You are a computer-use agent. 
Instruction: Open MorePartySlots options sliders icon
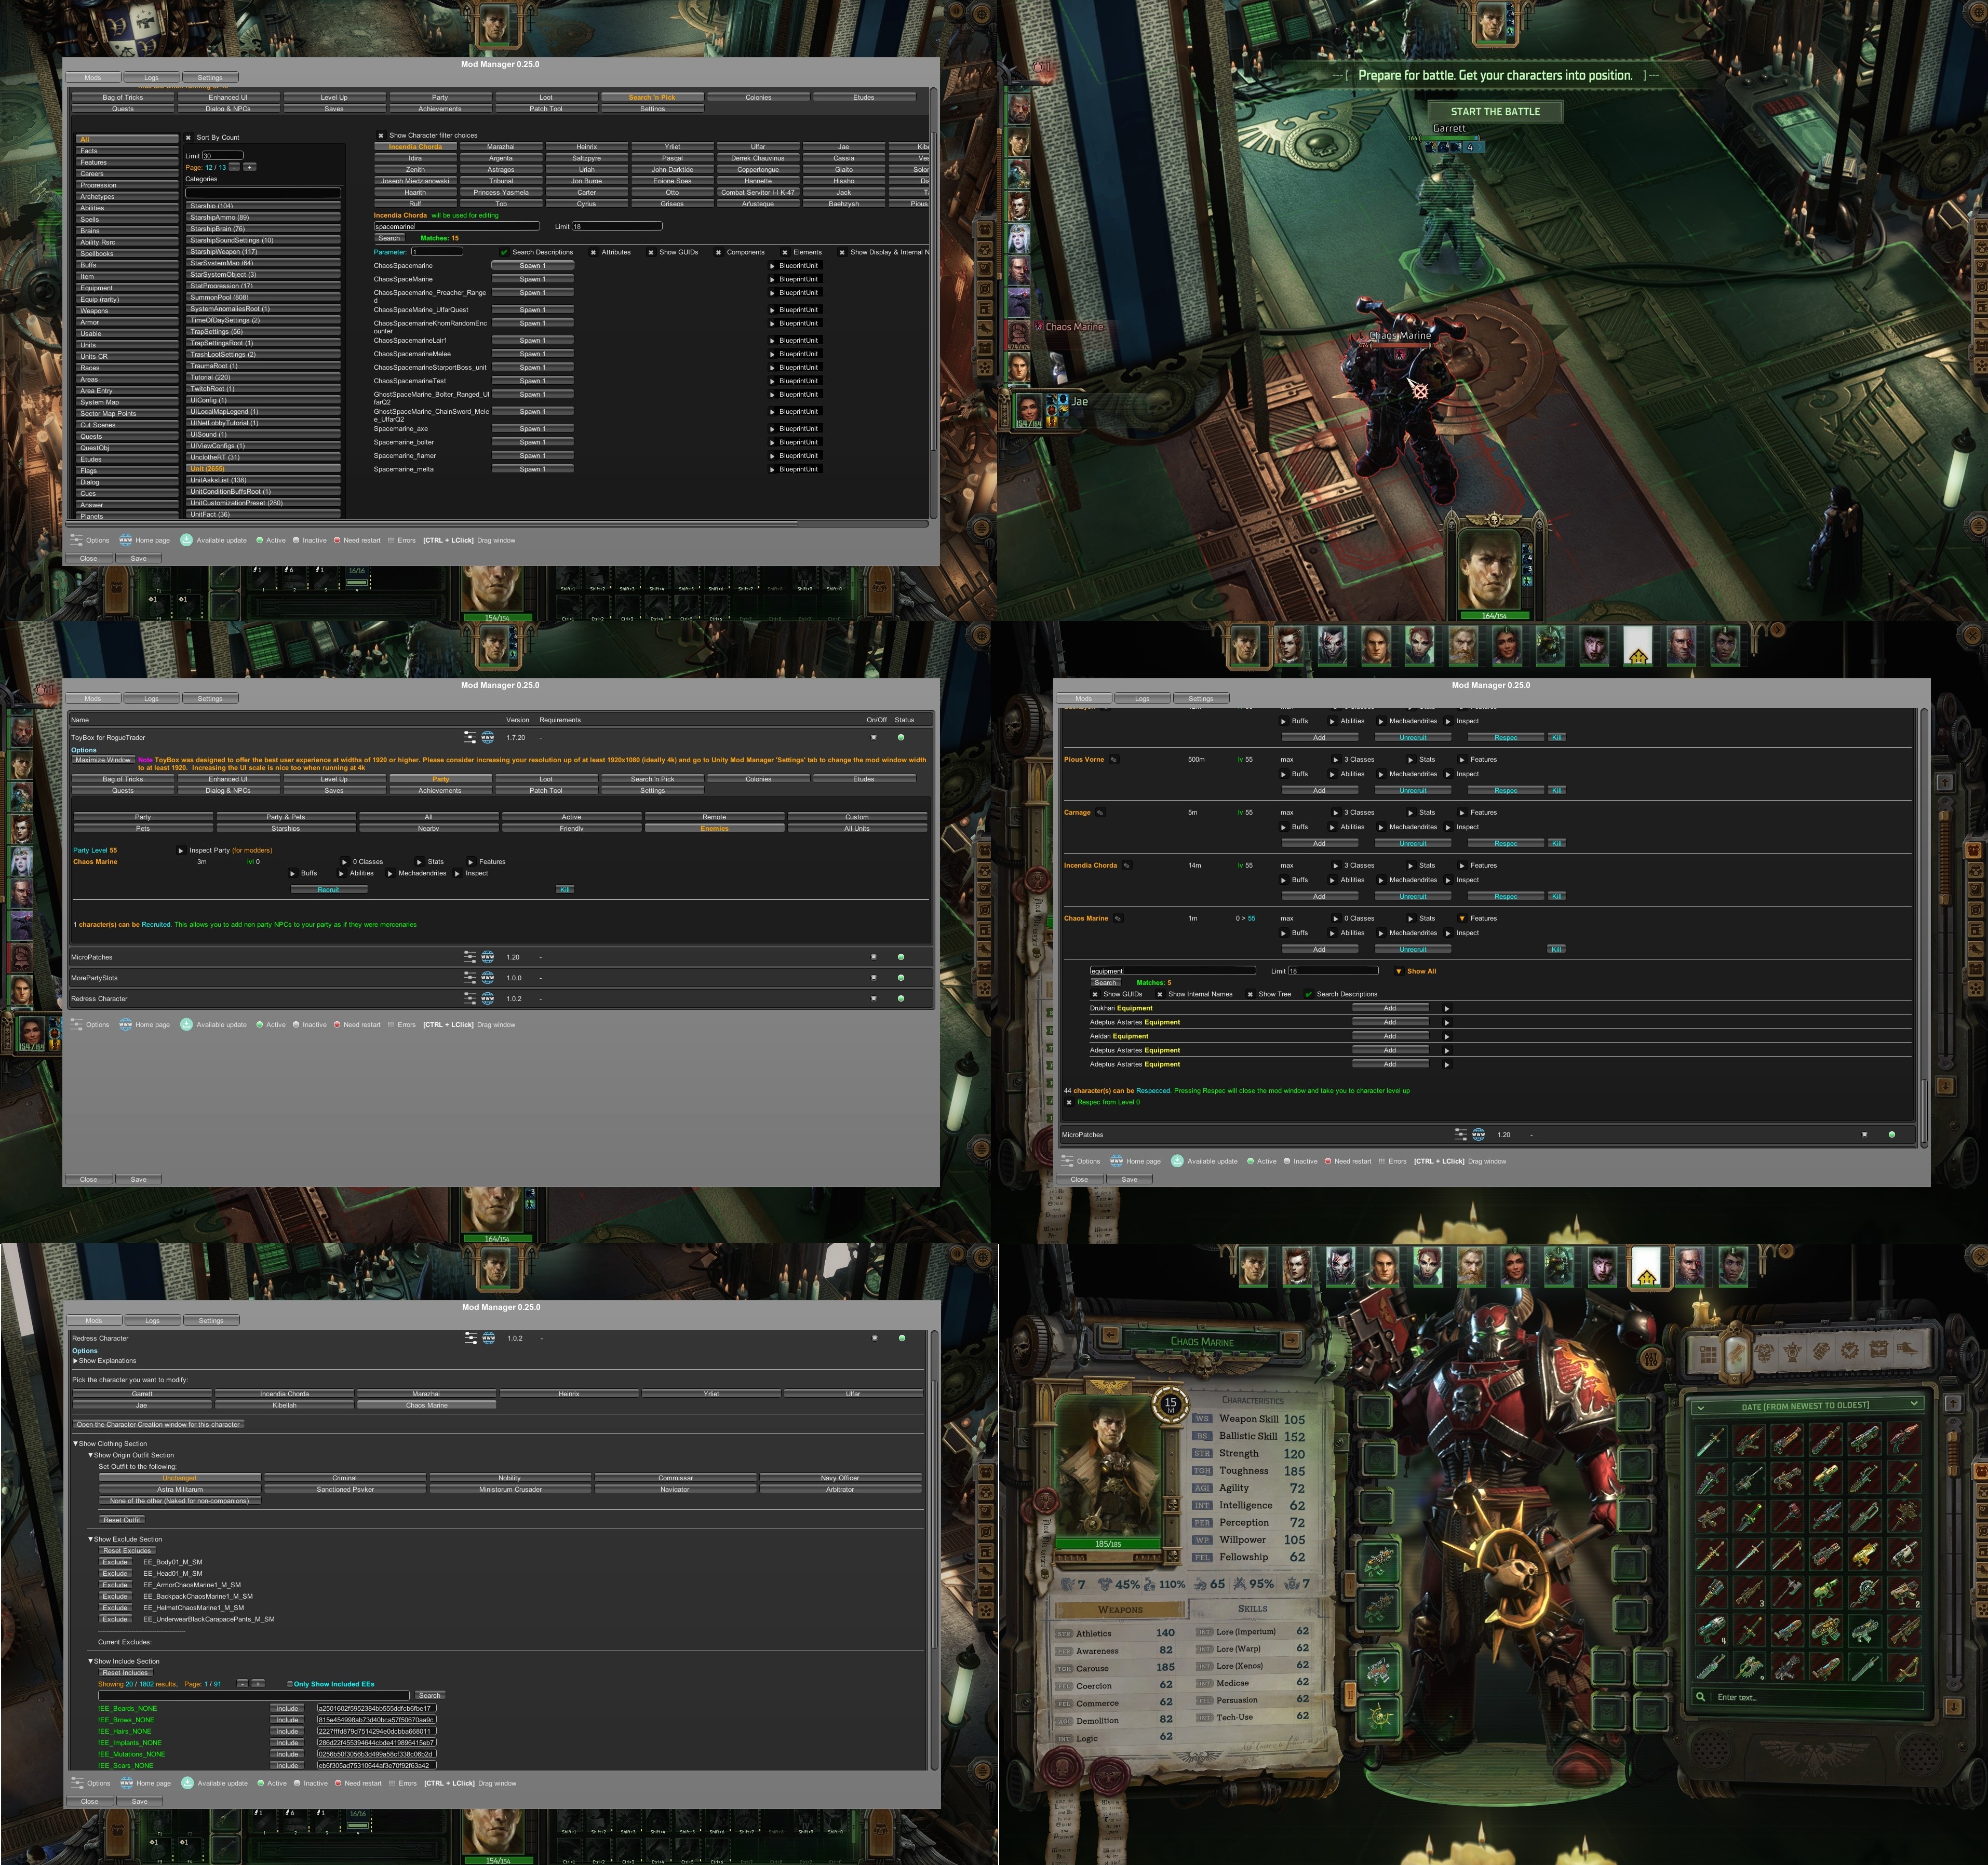[x=470, y=978]
